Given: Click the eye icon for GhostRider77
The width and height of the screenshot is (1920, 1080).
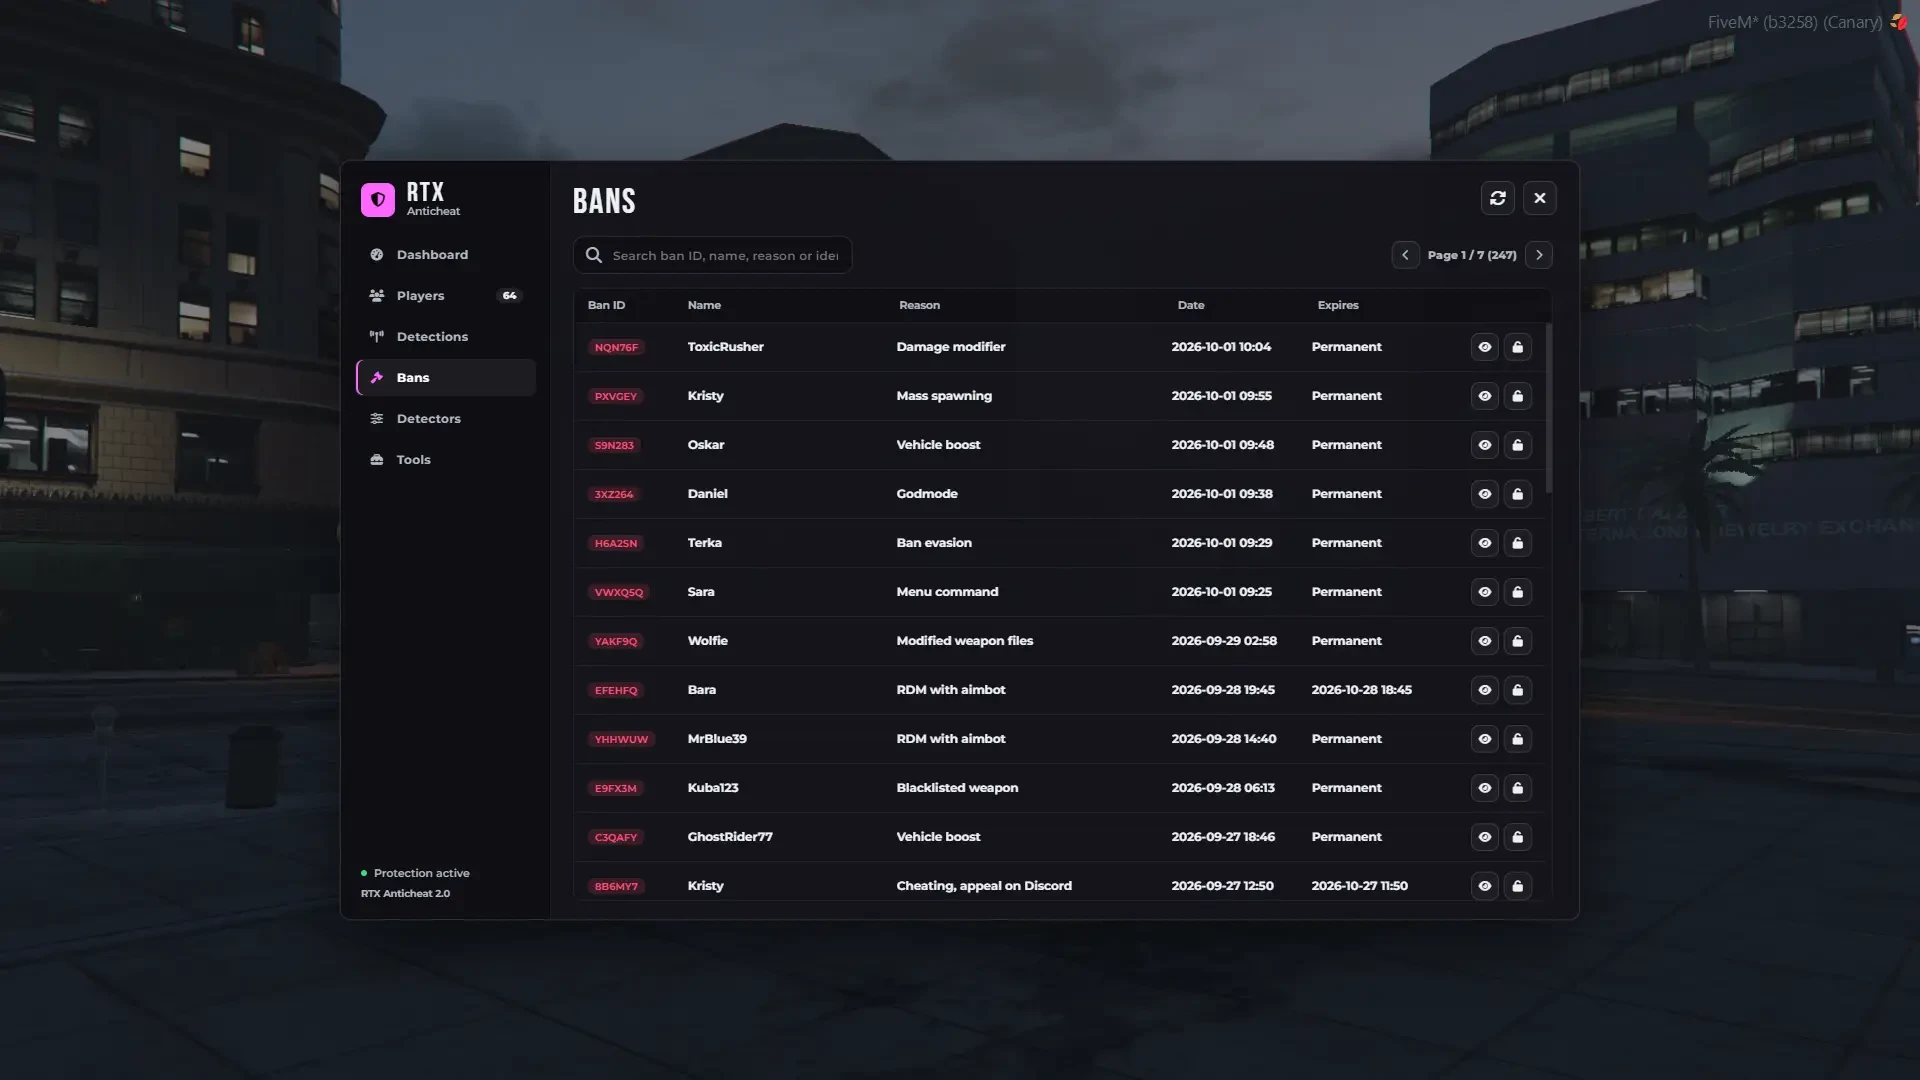Looking at the screenshot, I should (1484, 837).
